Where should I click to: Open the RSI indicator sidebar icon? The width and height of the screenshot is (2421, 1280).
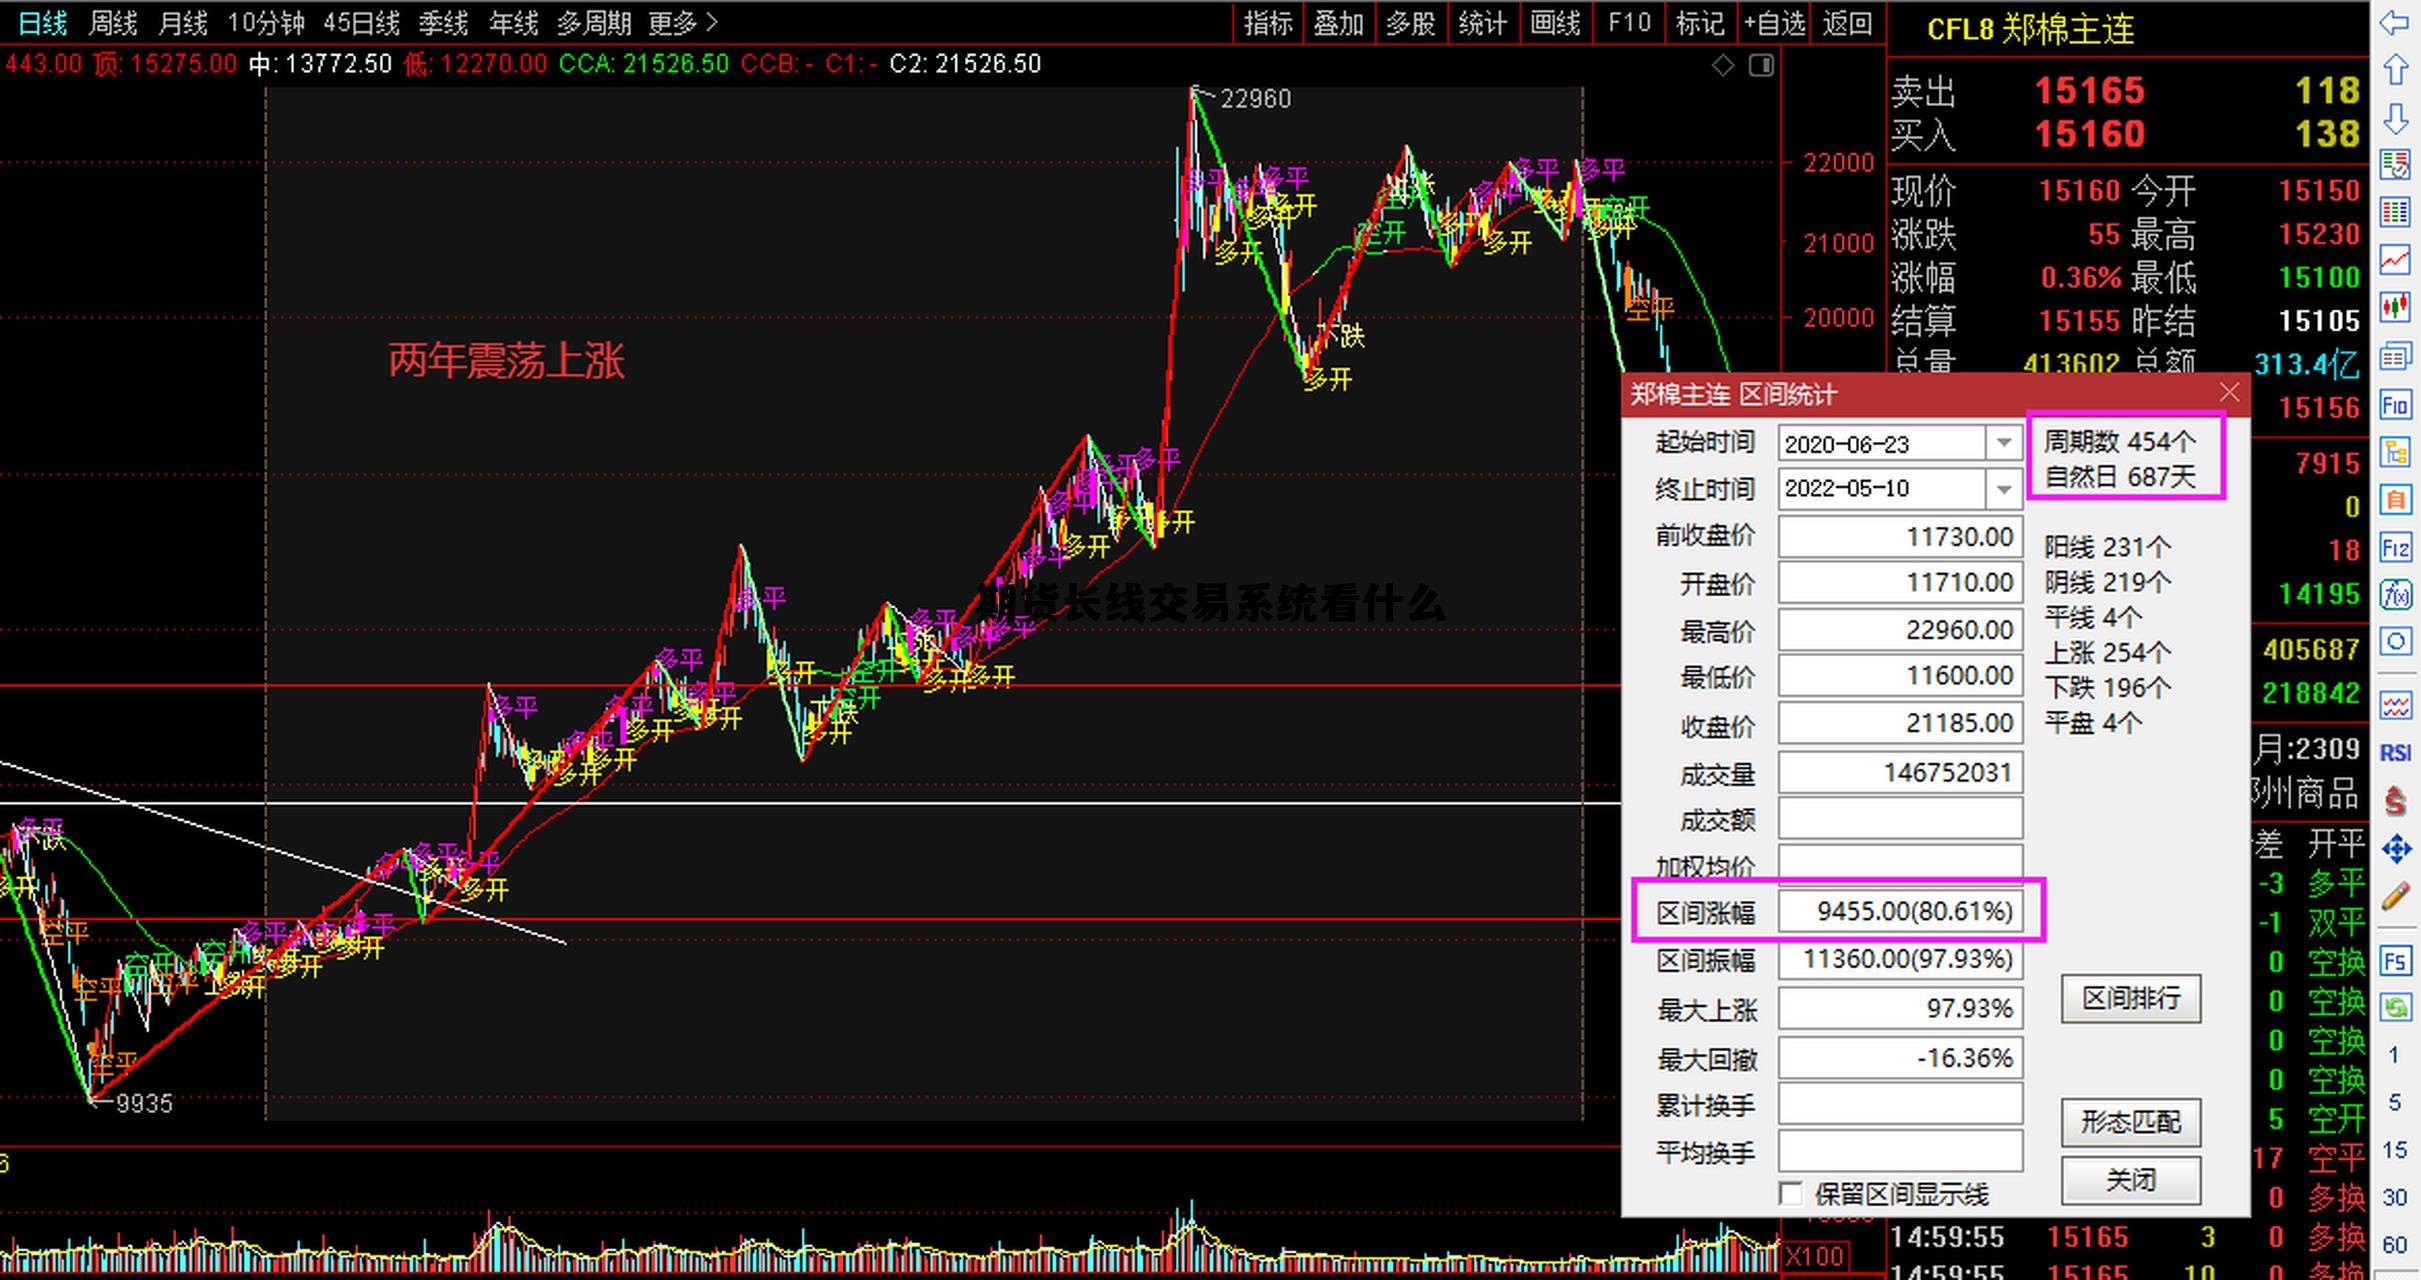coord(2395,753)
